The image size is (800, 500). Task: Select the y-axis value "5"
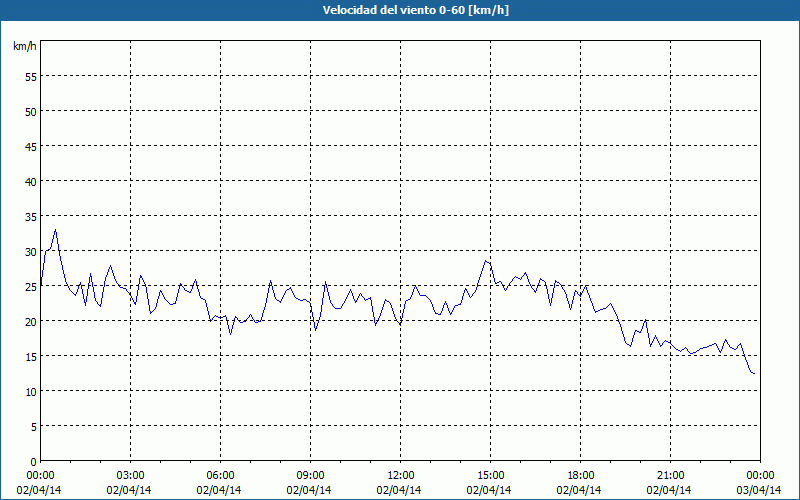(x=34, y=427)
